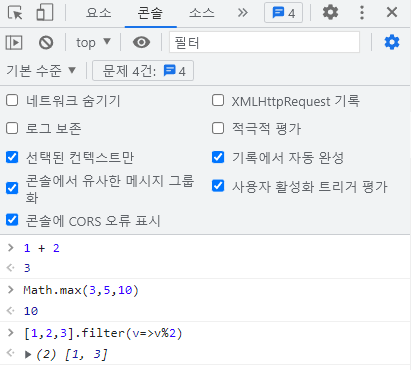Uncheck 콘솔에 CORS 오류 표시 checkbox
This screenshot has width=411, height=370.
point(12,220)
